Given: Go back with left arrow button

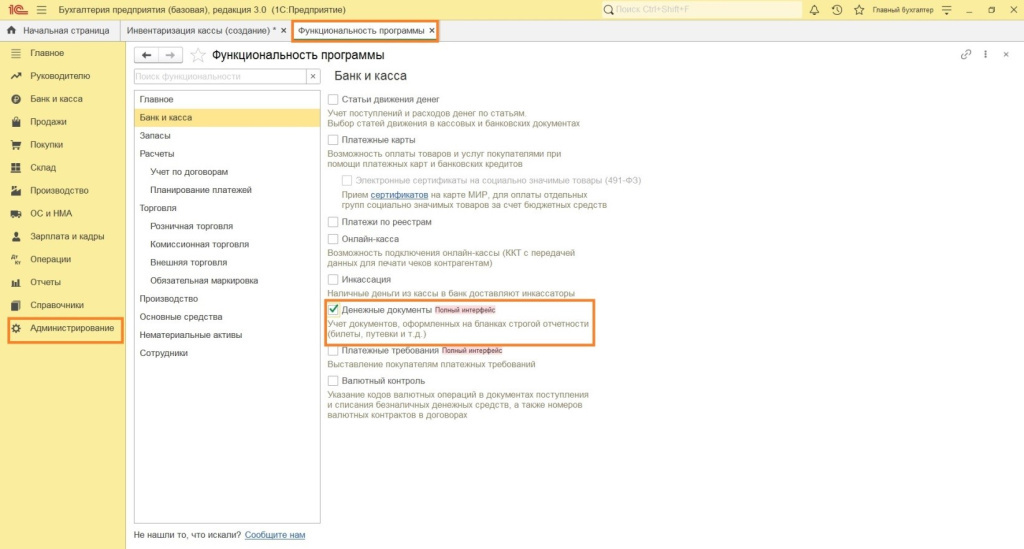Looking at the screenshot, I should click(x=146, y=55).
